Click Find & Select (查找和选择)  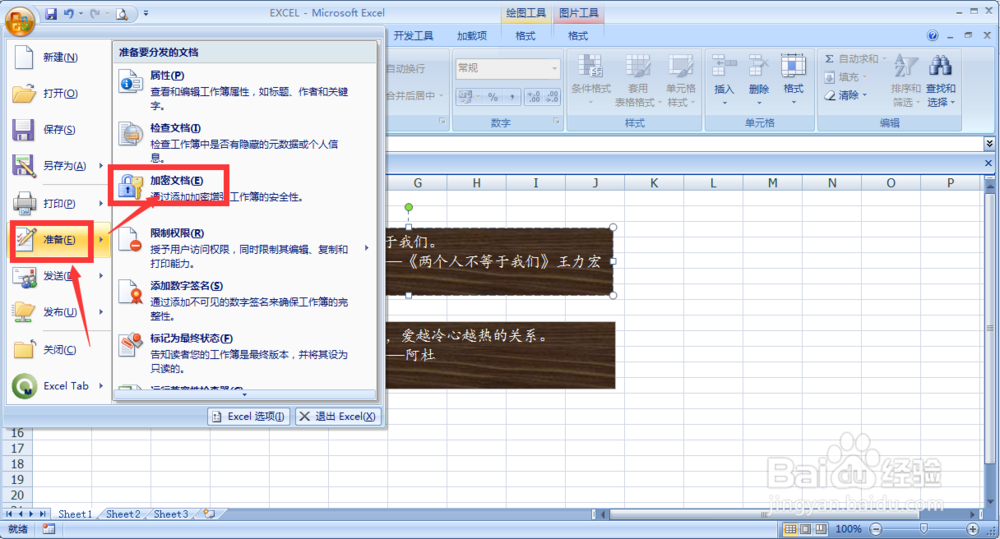click(941, 80)
